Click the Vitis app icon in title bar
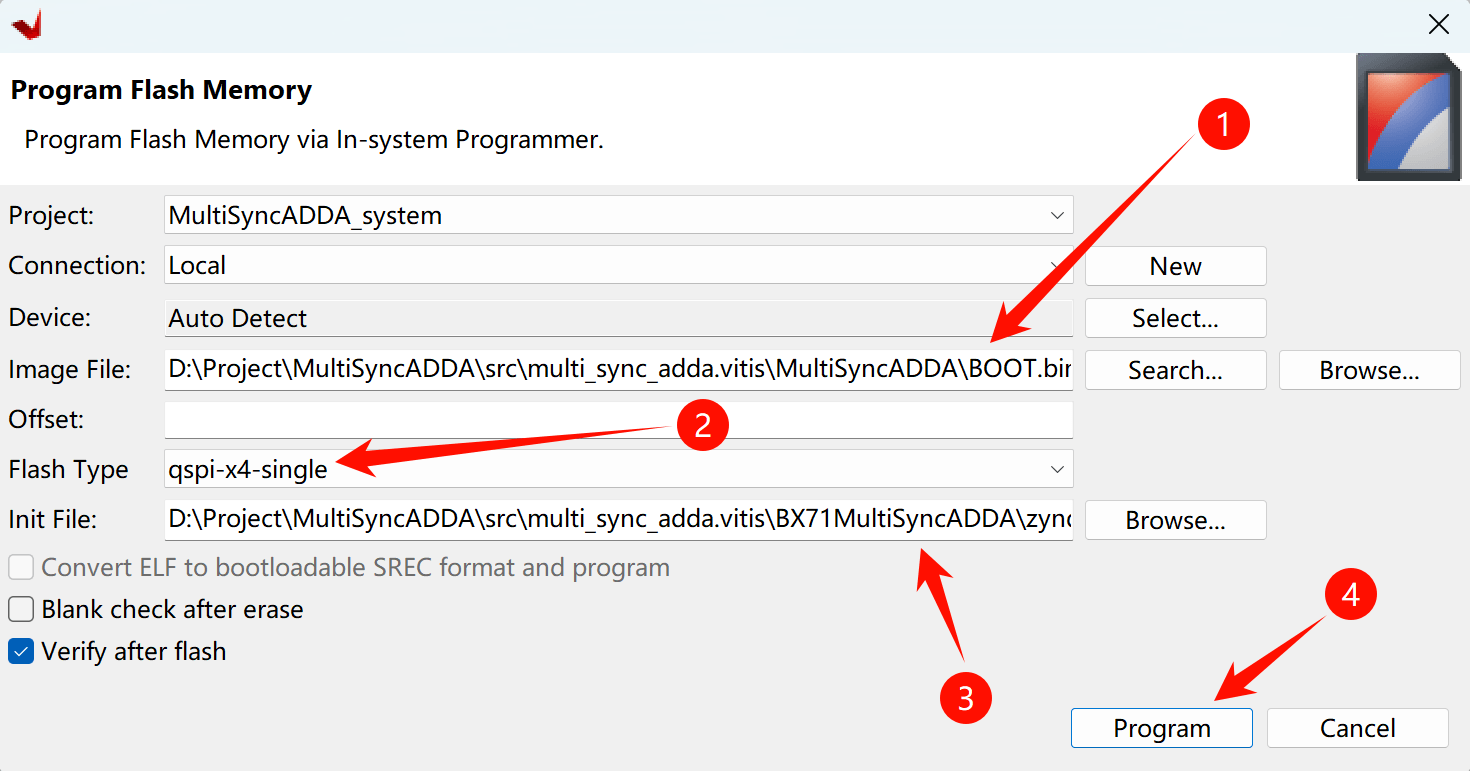The image size is (1470, 771). click(27, 25)
